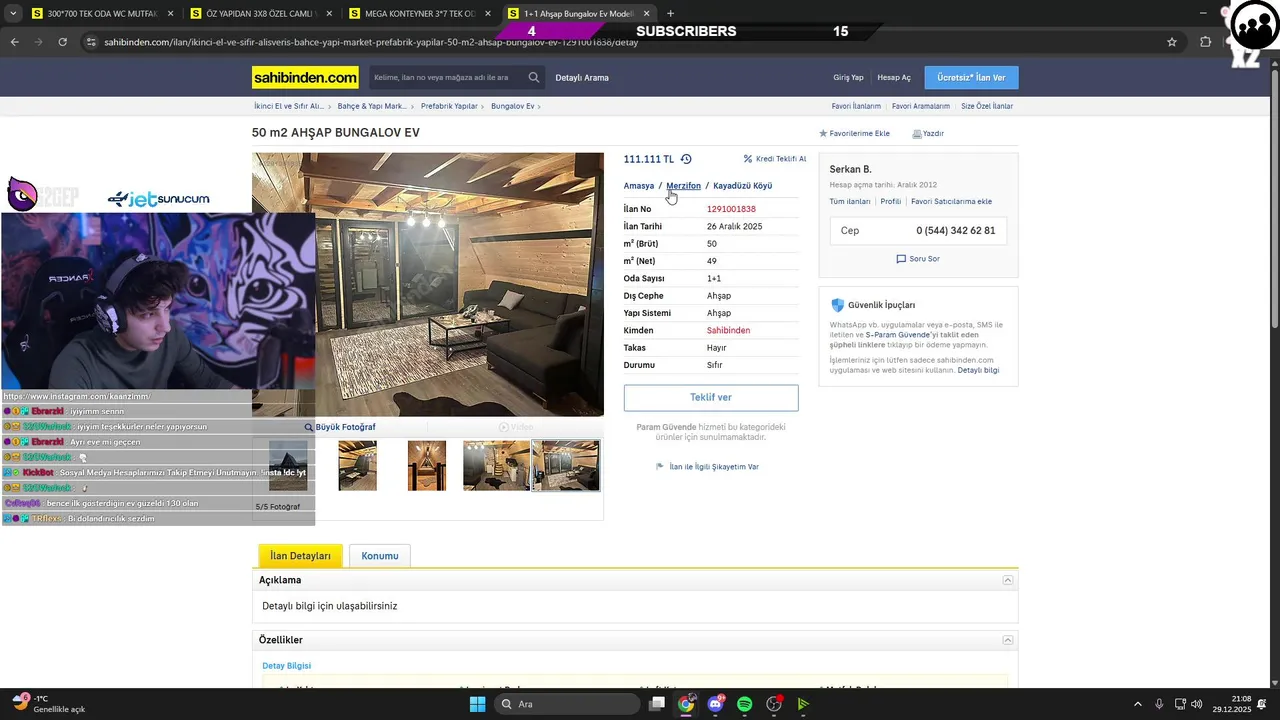
Task: Click Favori Satıcılarıma ekle link
Action: [951, 202]
